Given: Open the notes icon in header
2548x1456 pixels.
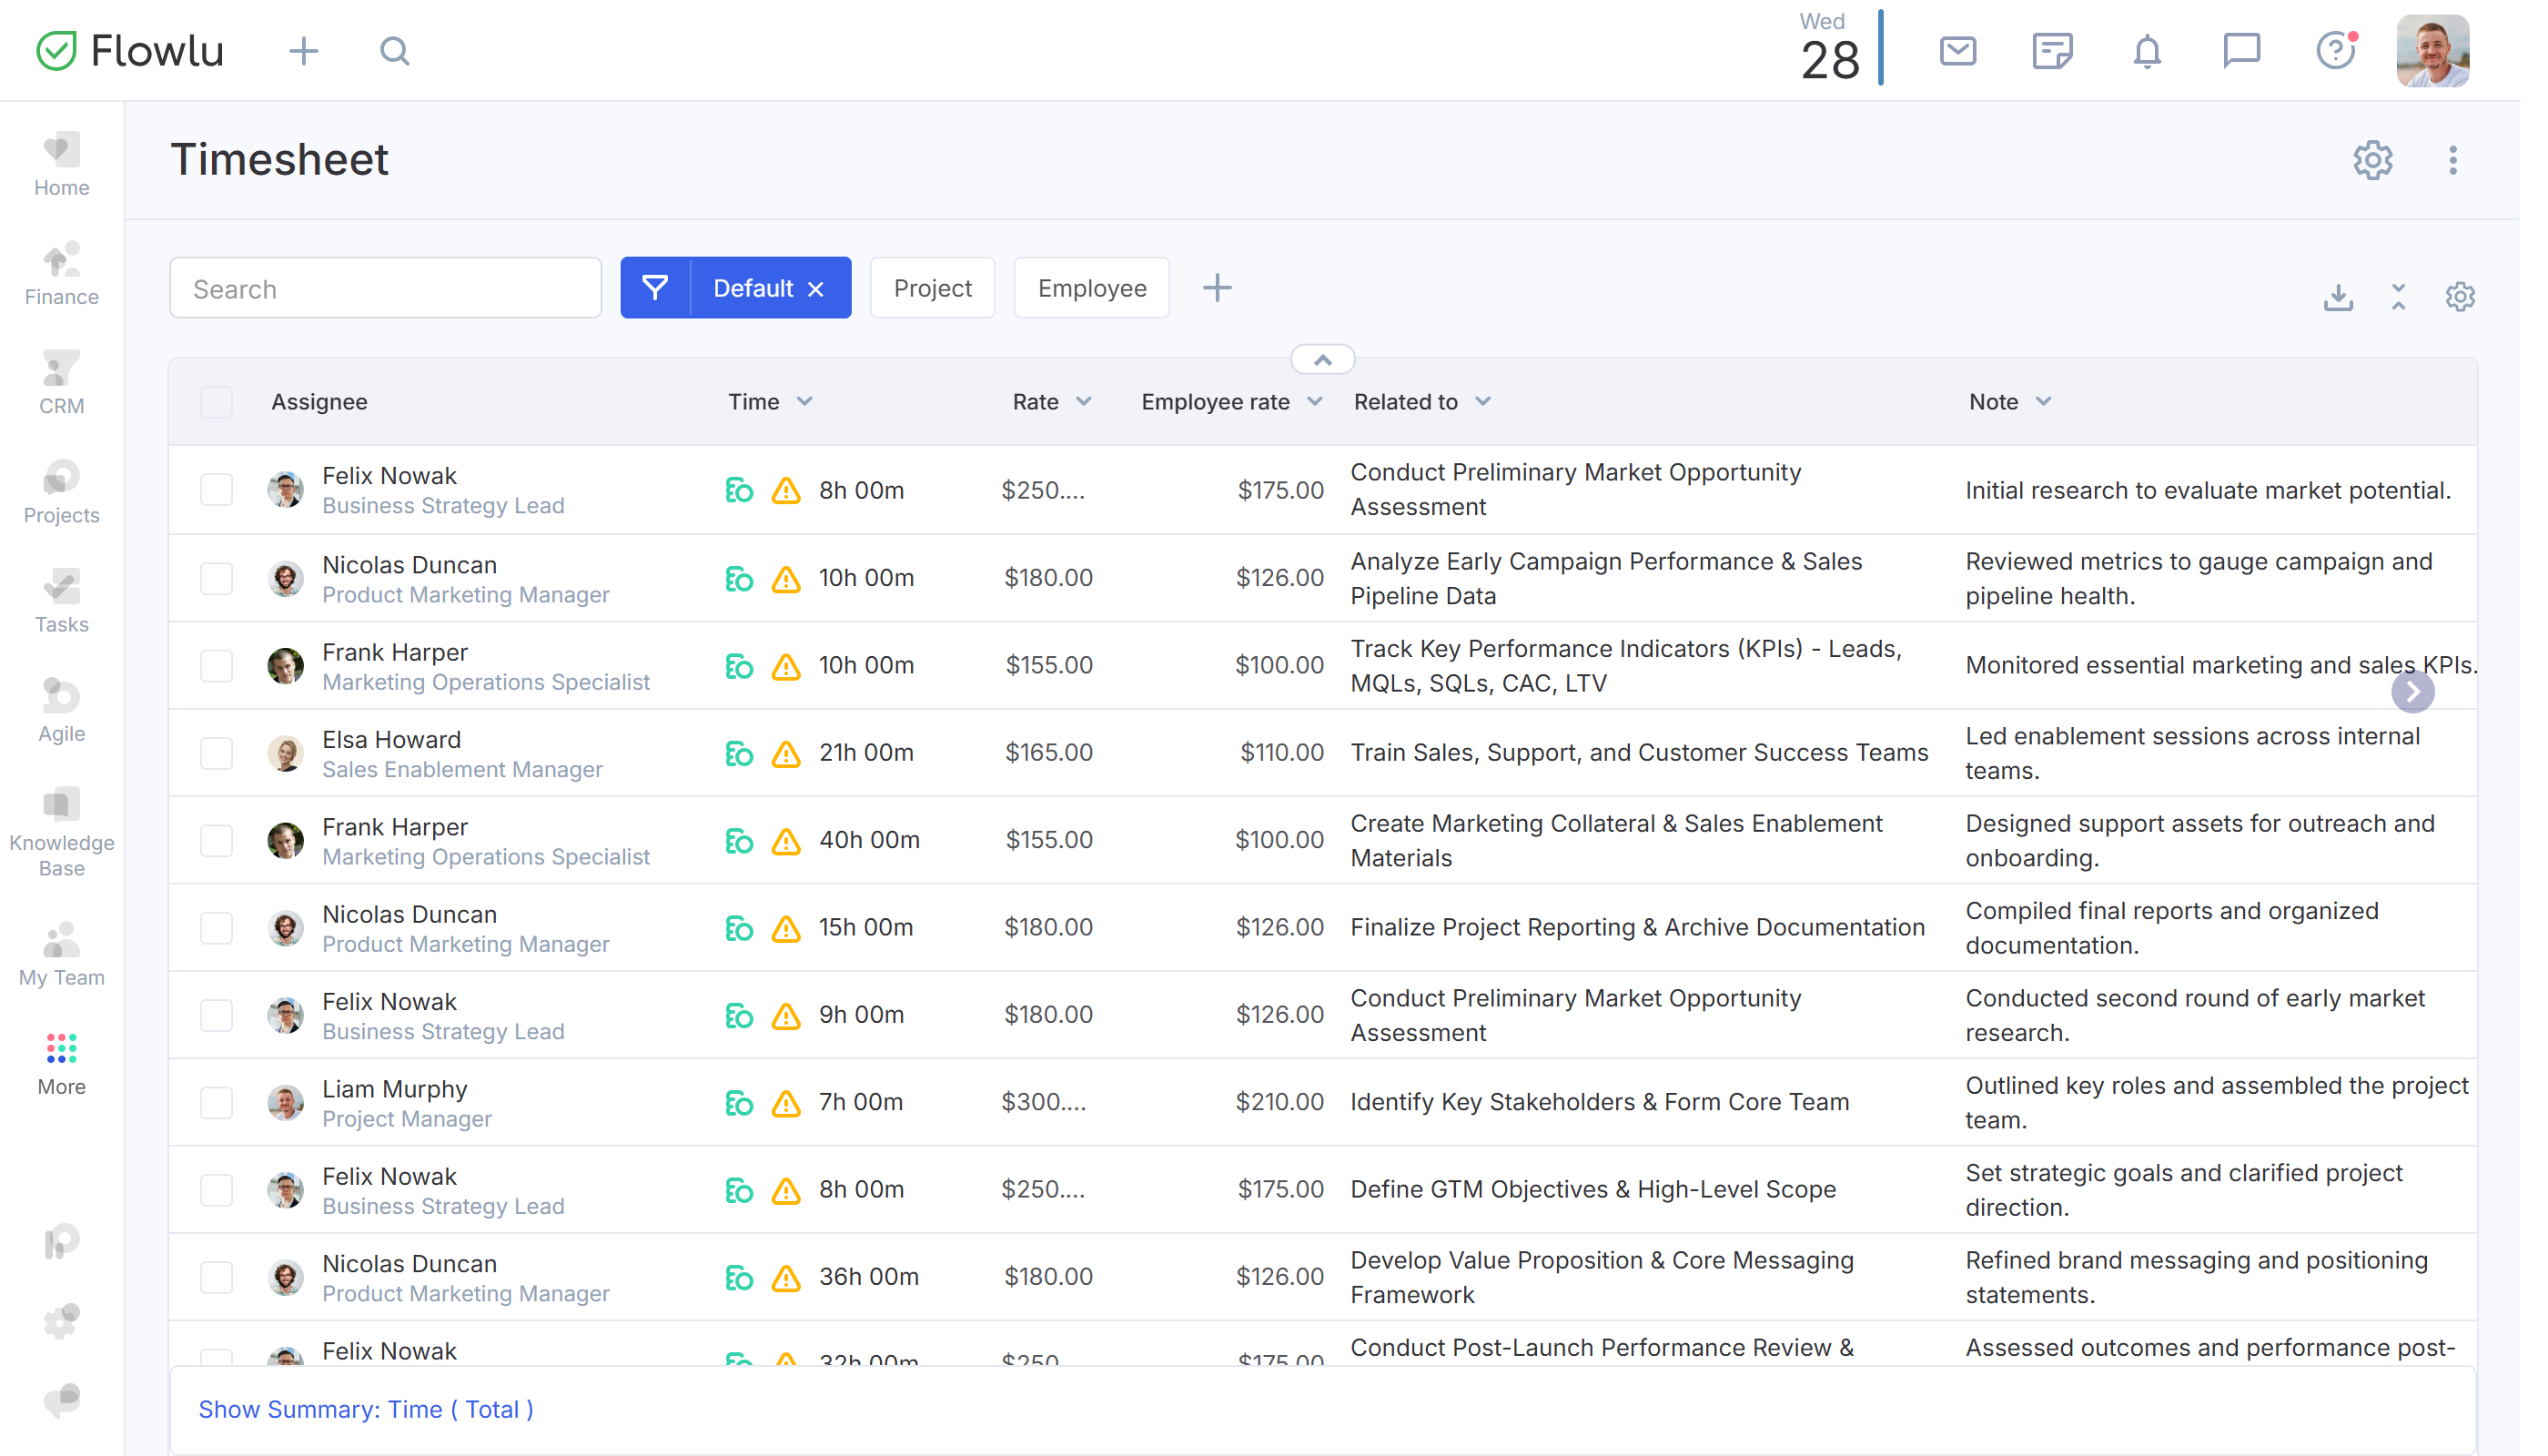Looking at the screenshot, I should click(2051, 50).
